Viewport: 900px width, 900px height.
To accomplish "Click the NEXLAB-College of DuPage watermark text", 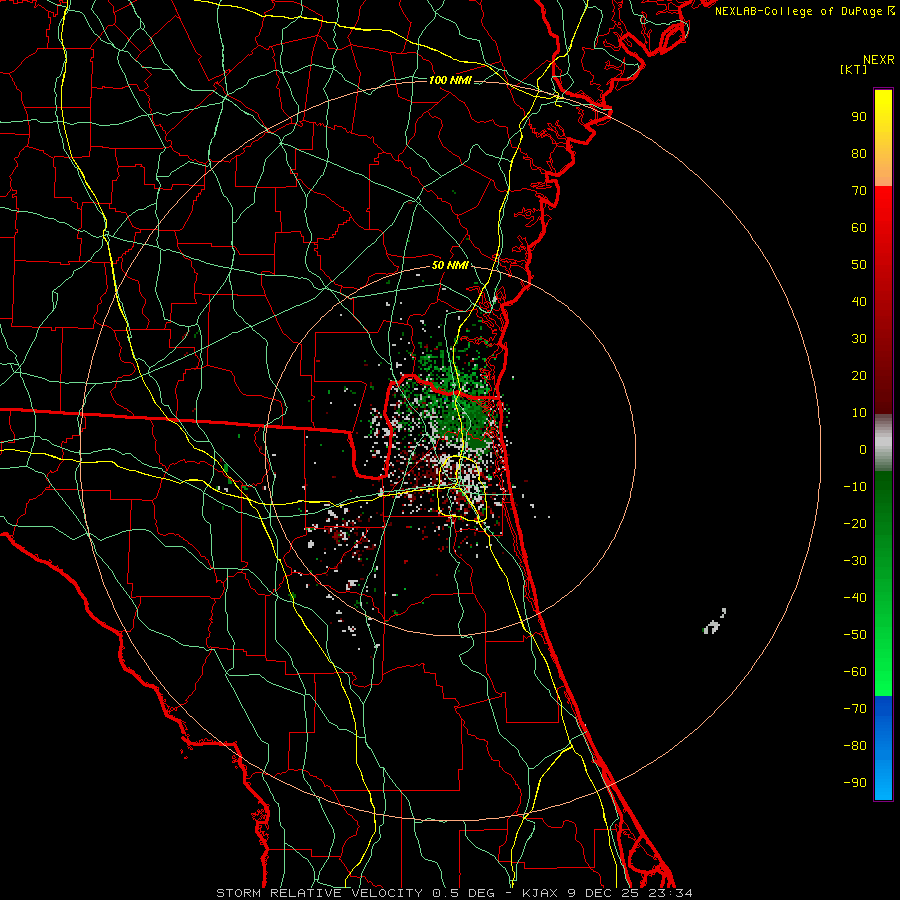I will (x=805, y=11).
